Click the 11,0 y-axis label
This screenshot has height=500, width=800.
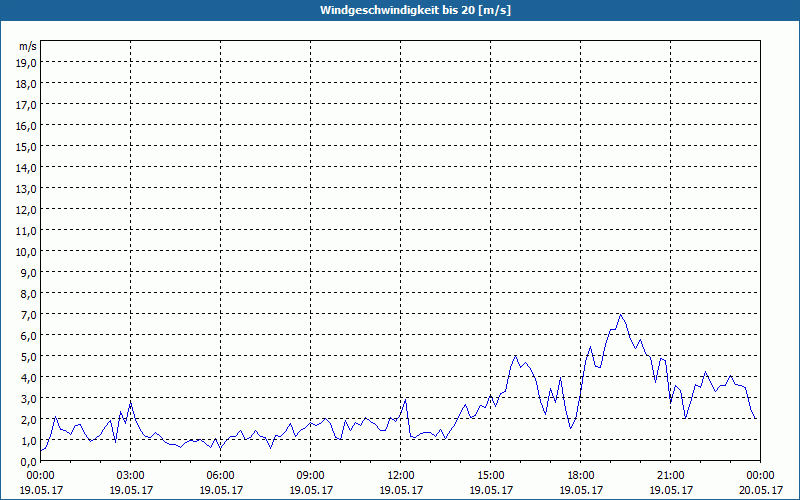click(27, 231)
